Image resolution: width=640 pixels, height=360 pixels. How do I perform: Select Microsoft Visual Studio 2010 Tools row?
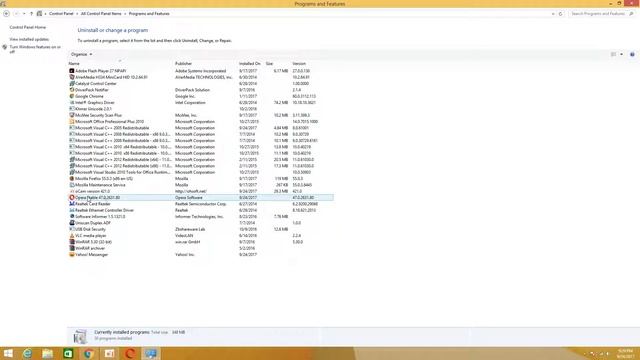(200, 172)
